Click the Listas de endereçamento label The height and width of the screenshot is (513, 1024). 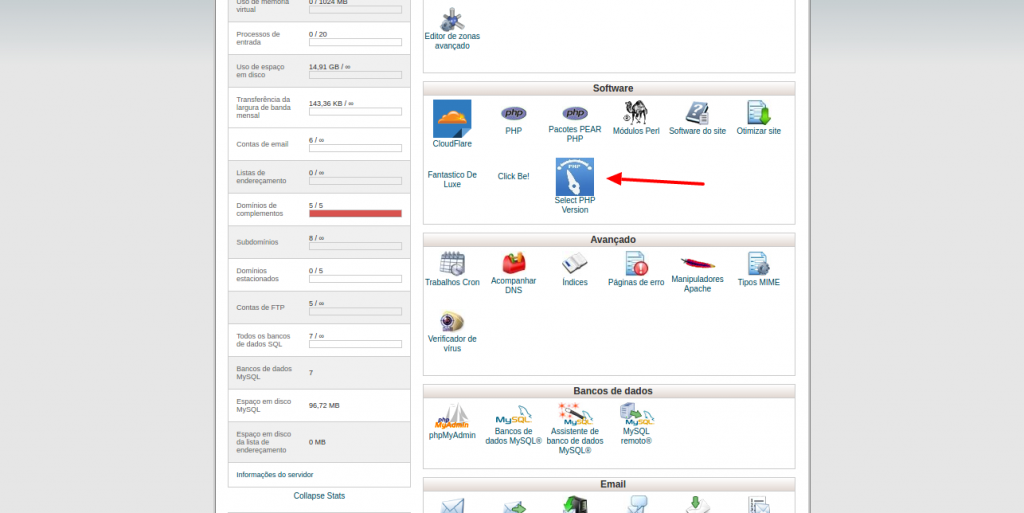pos(261,177)
